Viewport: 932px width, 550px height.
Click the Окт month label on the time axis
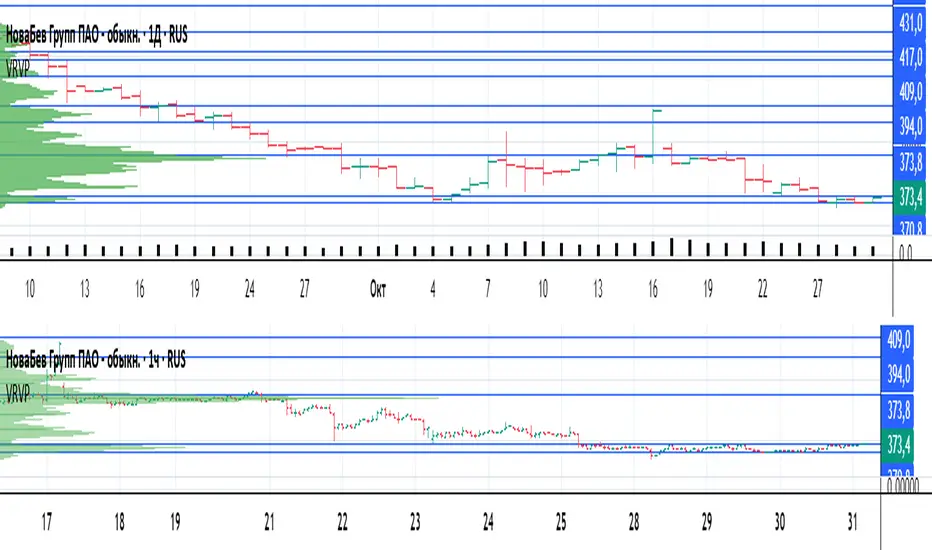click(378, 290)
